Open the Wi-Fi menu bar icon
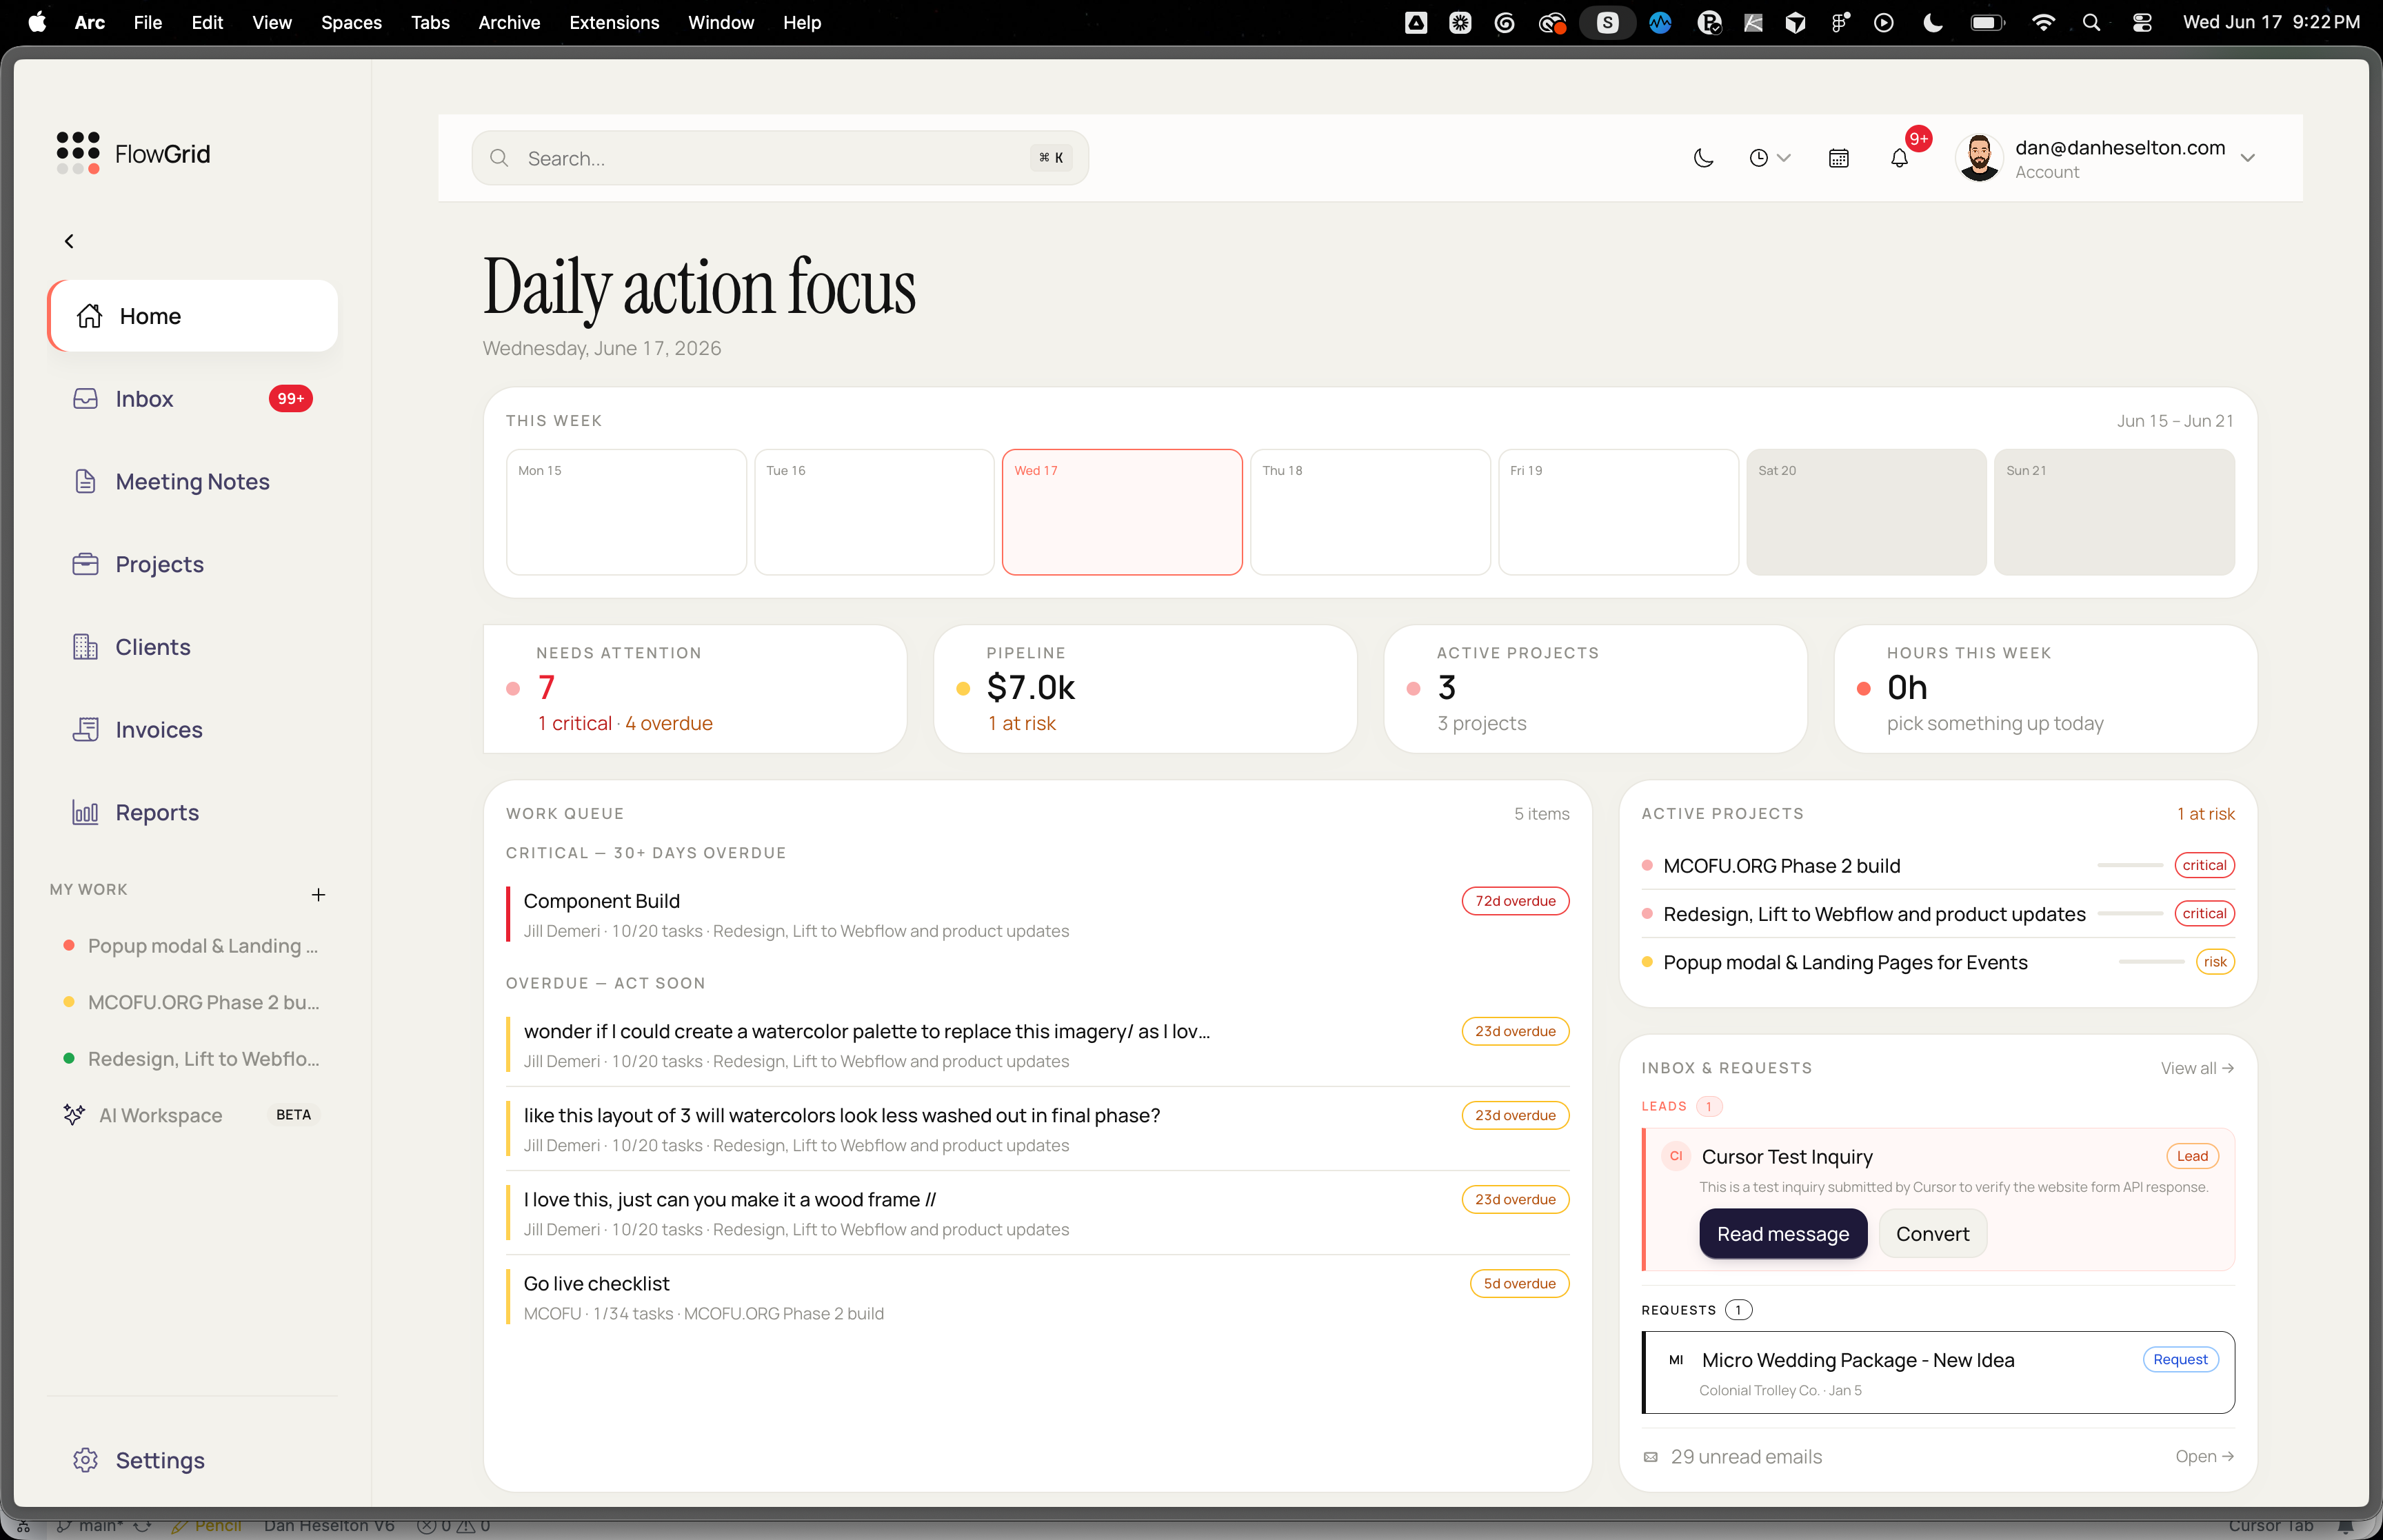 [x=2043, y=22]
